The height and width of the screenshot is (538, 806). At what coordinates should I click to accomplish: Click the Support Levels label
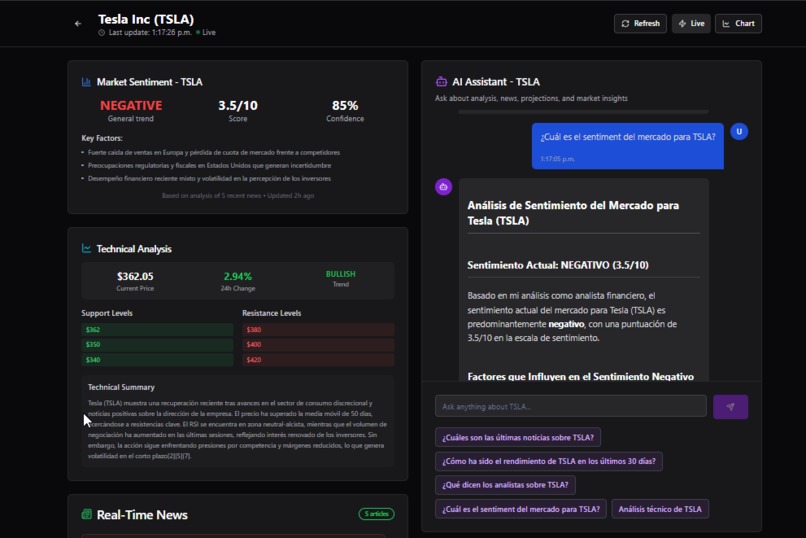(107, 313)
